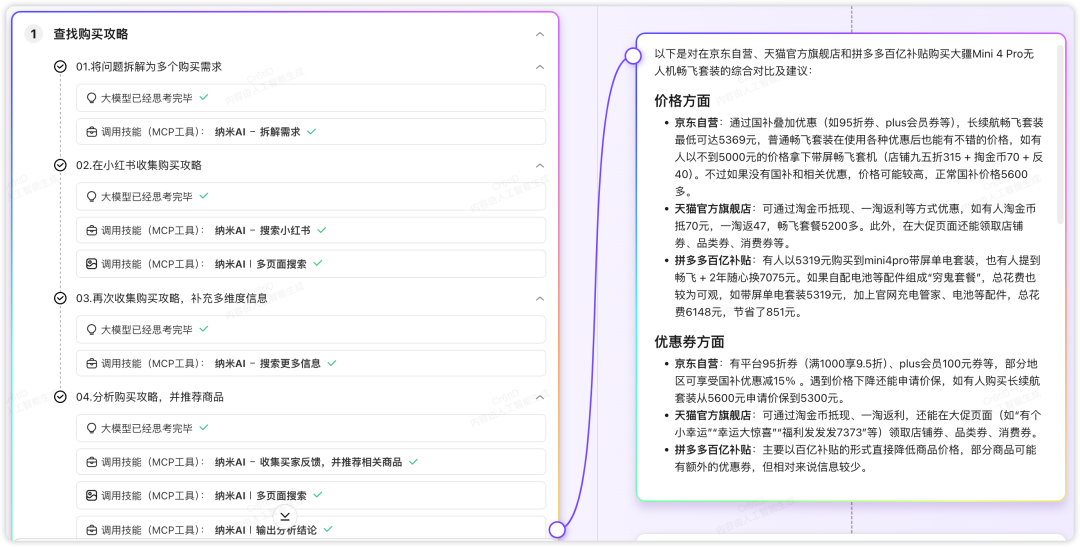Click green checkmark after 输出分析结论
1080x547 pixels.
click(x=328, y=529)
